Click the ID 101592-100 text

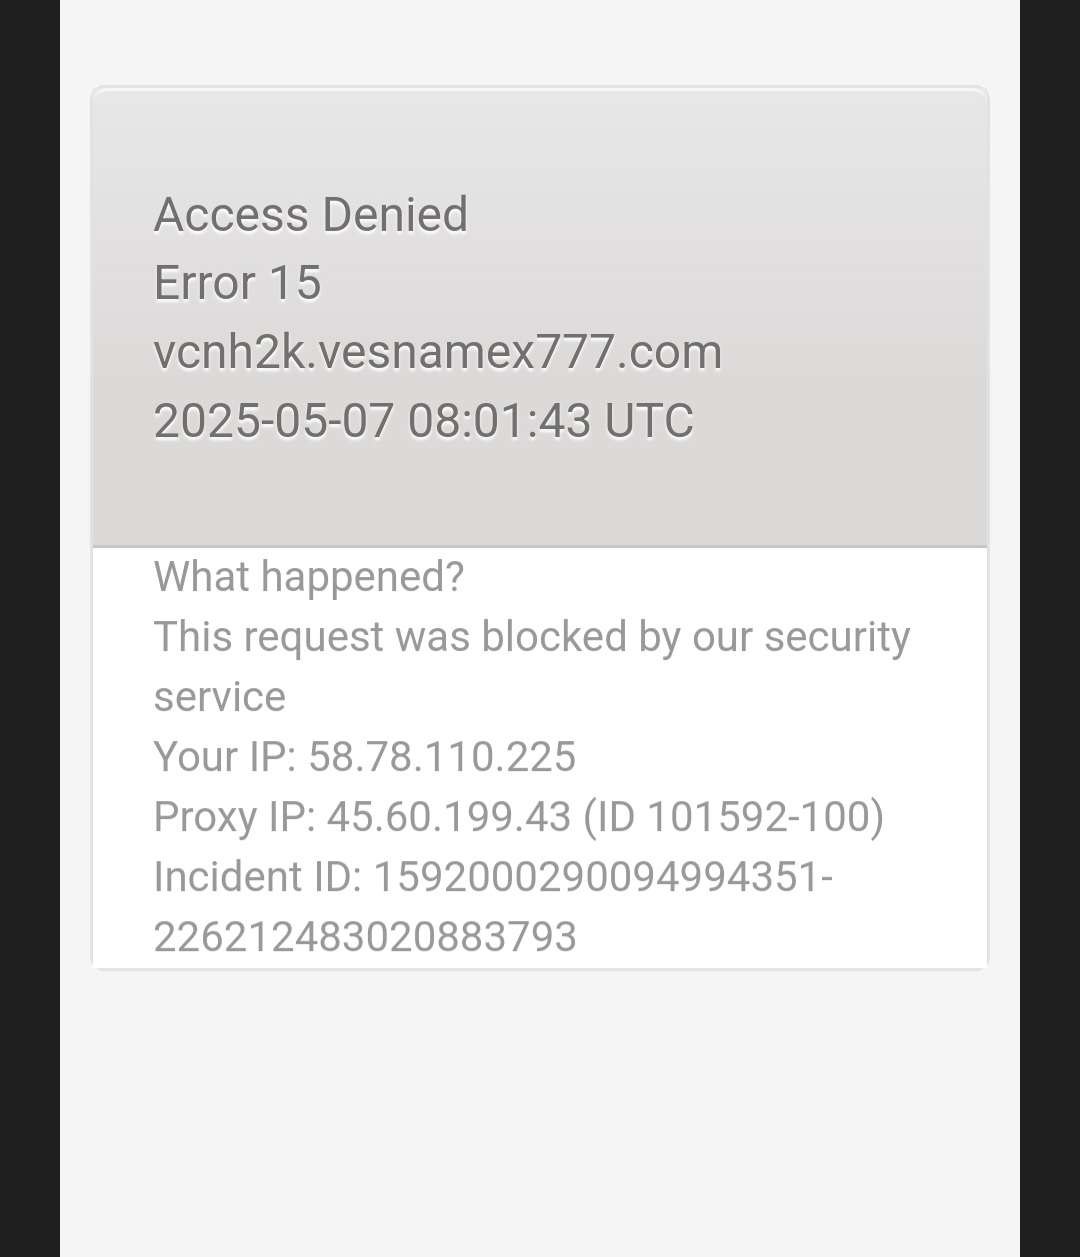click(734, 817)
